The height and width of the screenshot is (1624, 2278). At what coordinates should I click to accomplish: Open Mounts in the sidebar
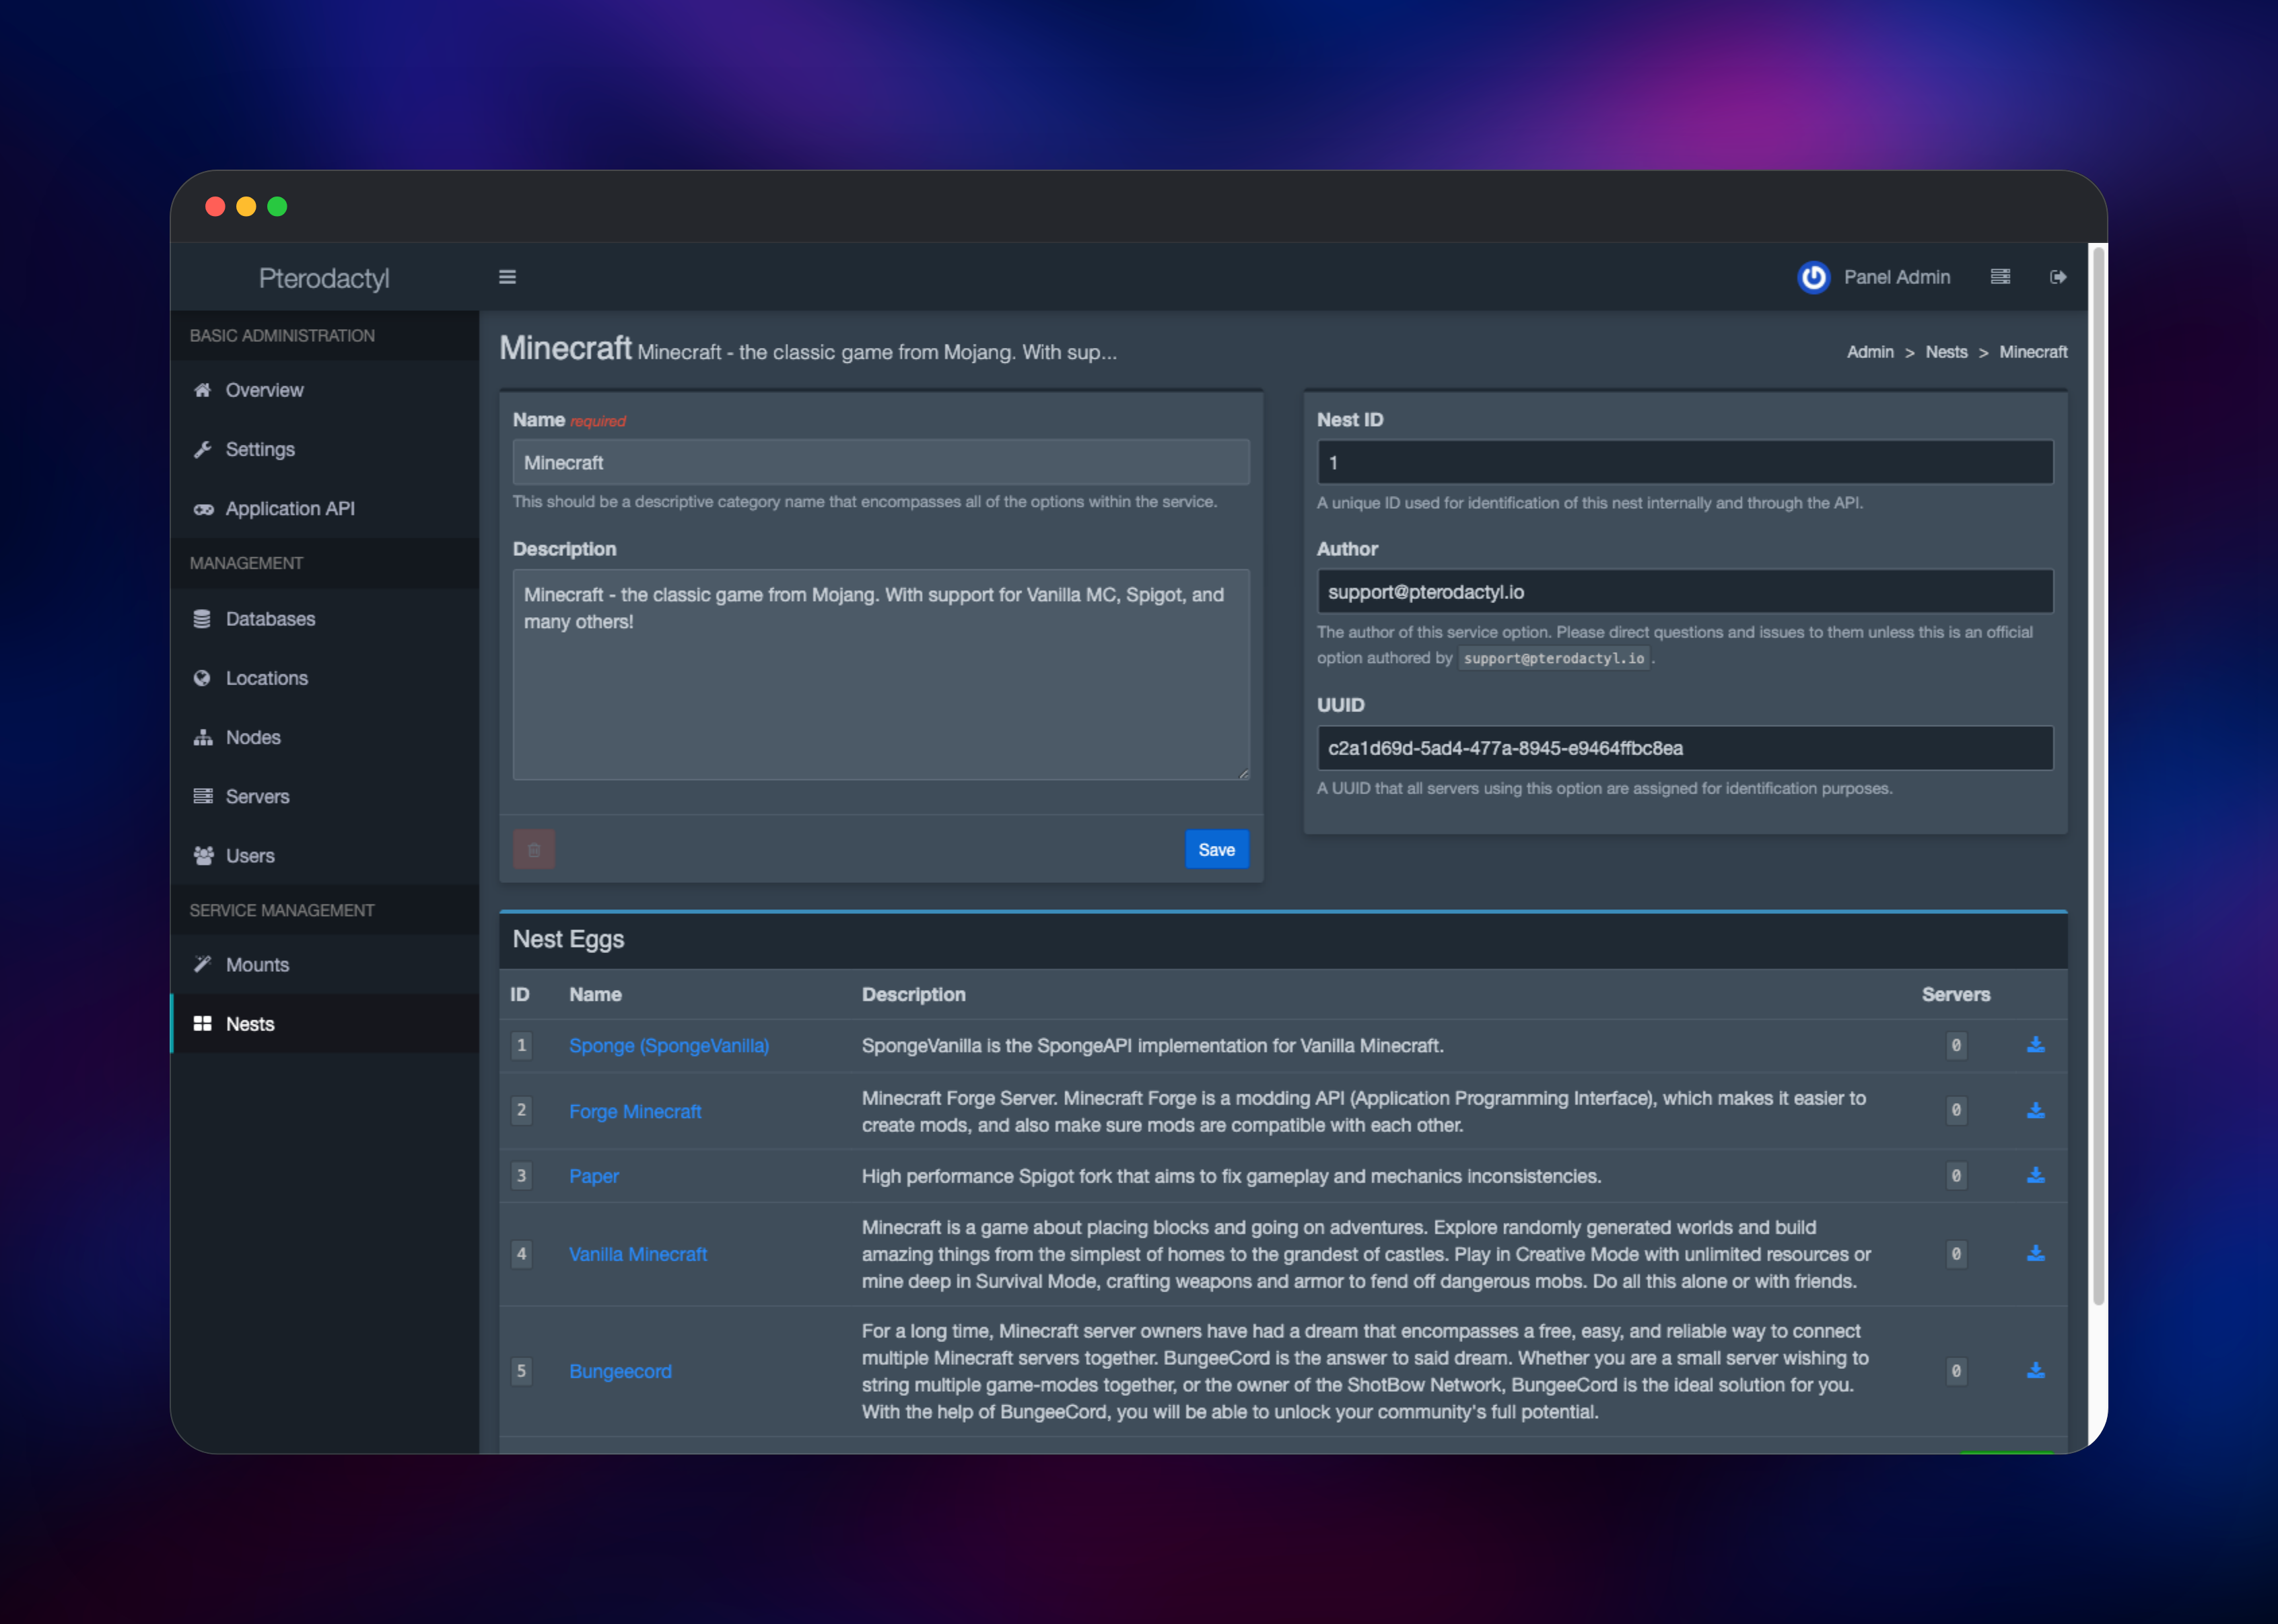tap(325, 964)
